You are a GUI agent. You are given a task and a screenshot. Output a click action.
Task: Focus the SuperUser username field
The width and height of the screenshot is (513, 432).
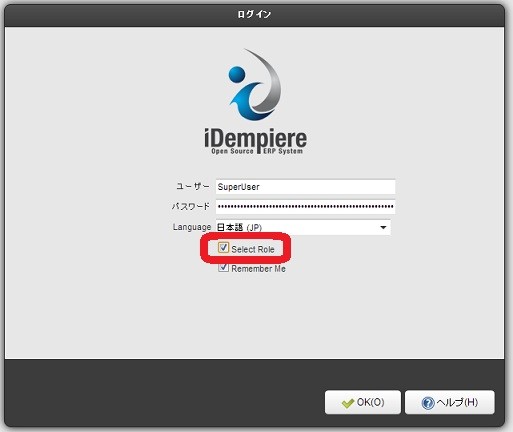[x=305, y=187]
